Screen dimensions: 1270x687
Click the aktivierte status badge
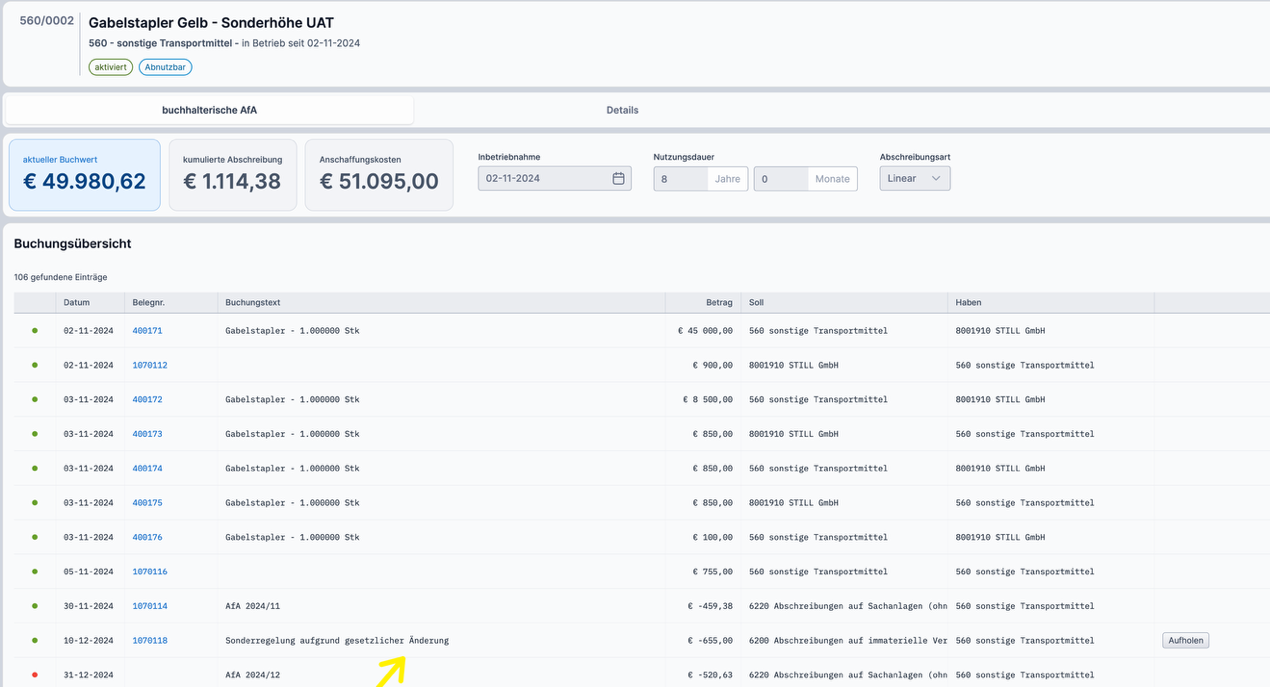click(110, 68)
